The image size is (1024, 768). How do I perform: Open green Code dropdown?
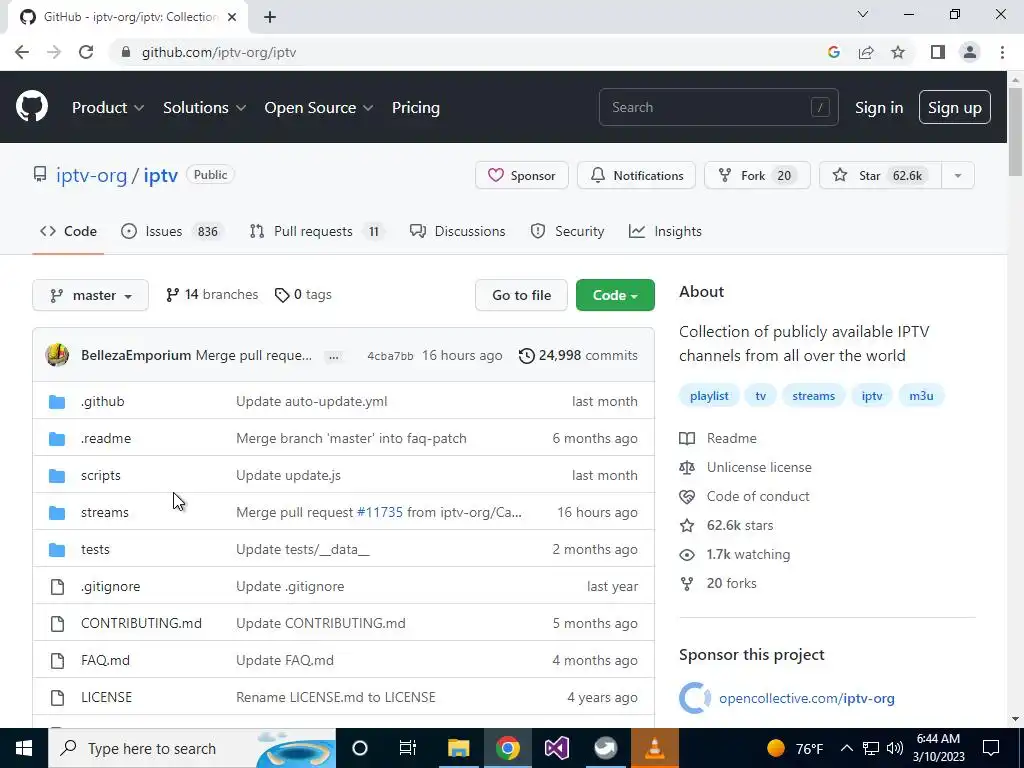tap(615, 295)
